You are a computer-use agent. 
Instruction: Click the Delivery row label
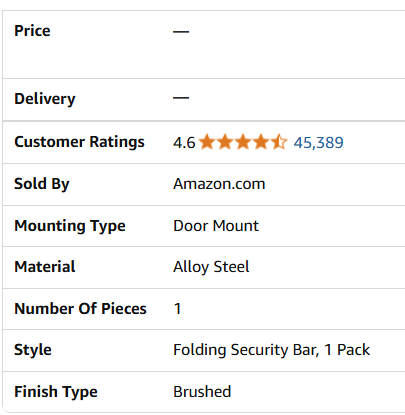click(x=45, y=99)
